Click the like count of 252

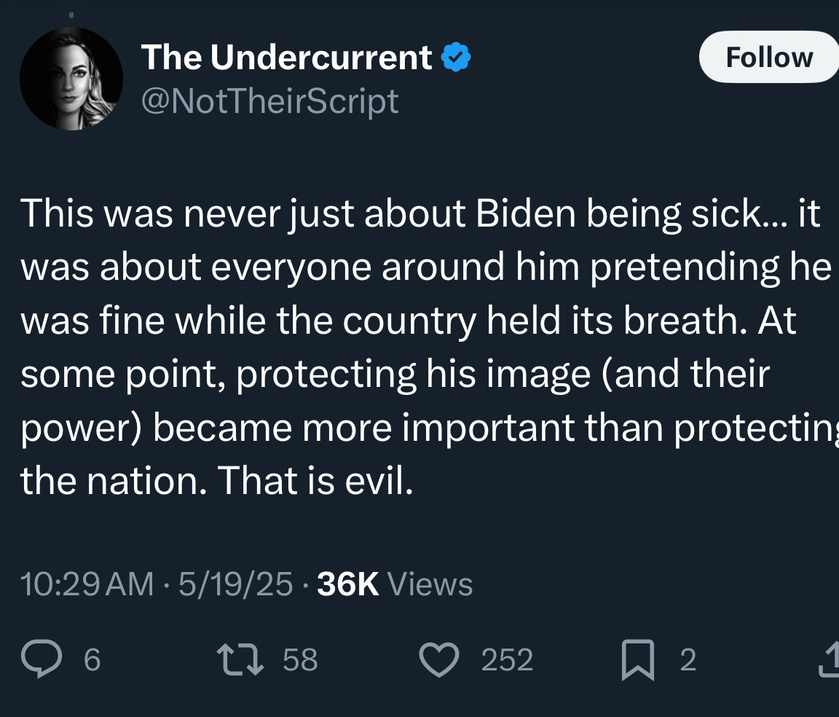tap(507, 660)
